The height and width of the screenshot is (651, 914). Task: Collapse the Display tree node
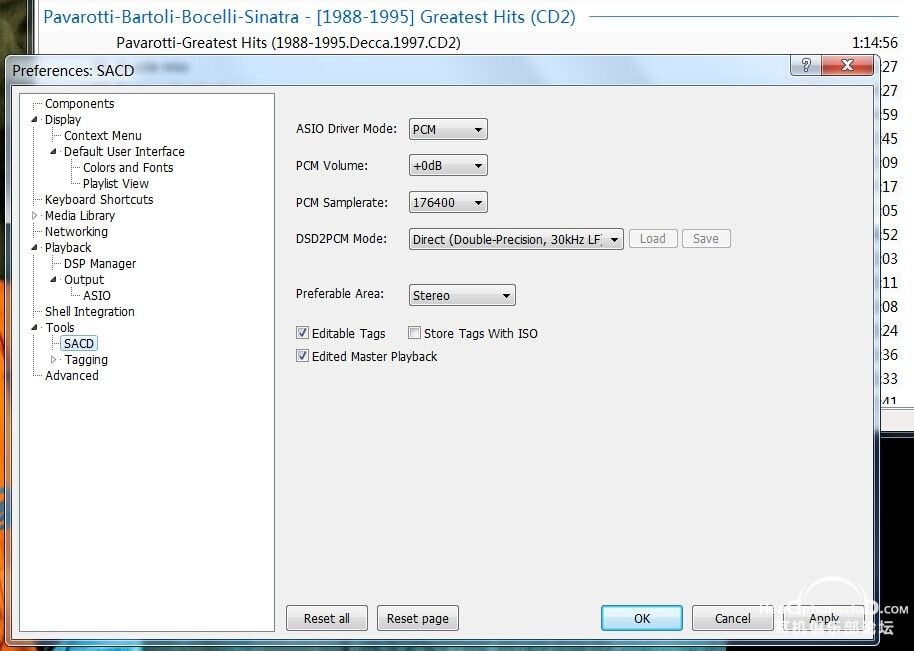click(34, 119)
